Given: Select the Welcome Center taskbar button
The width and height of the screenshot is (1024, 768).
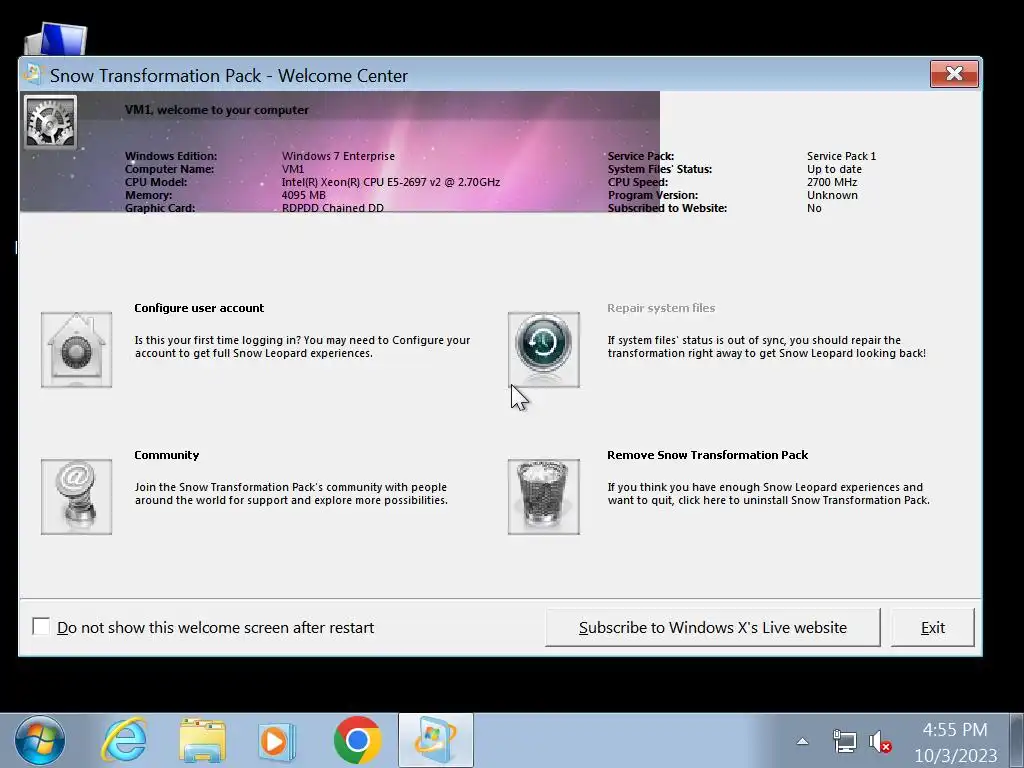Looking at the screenshot, I should (436, 741).
